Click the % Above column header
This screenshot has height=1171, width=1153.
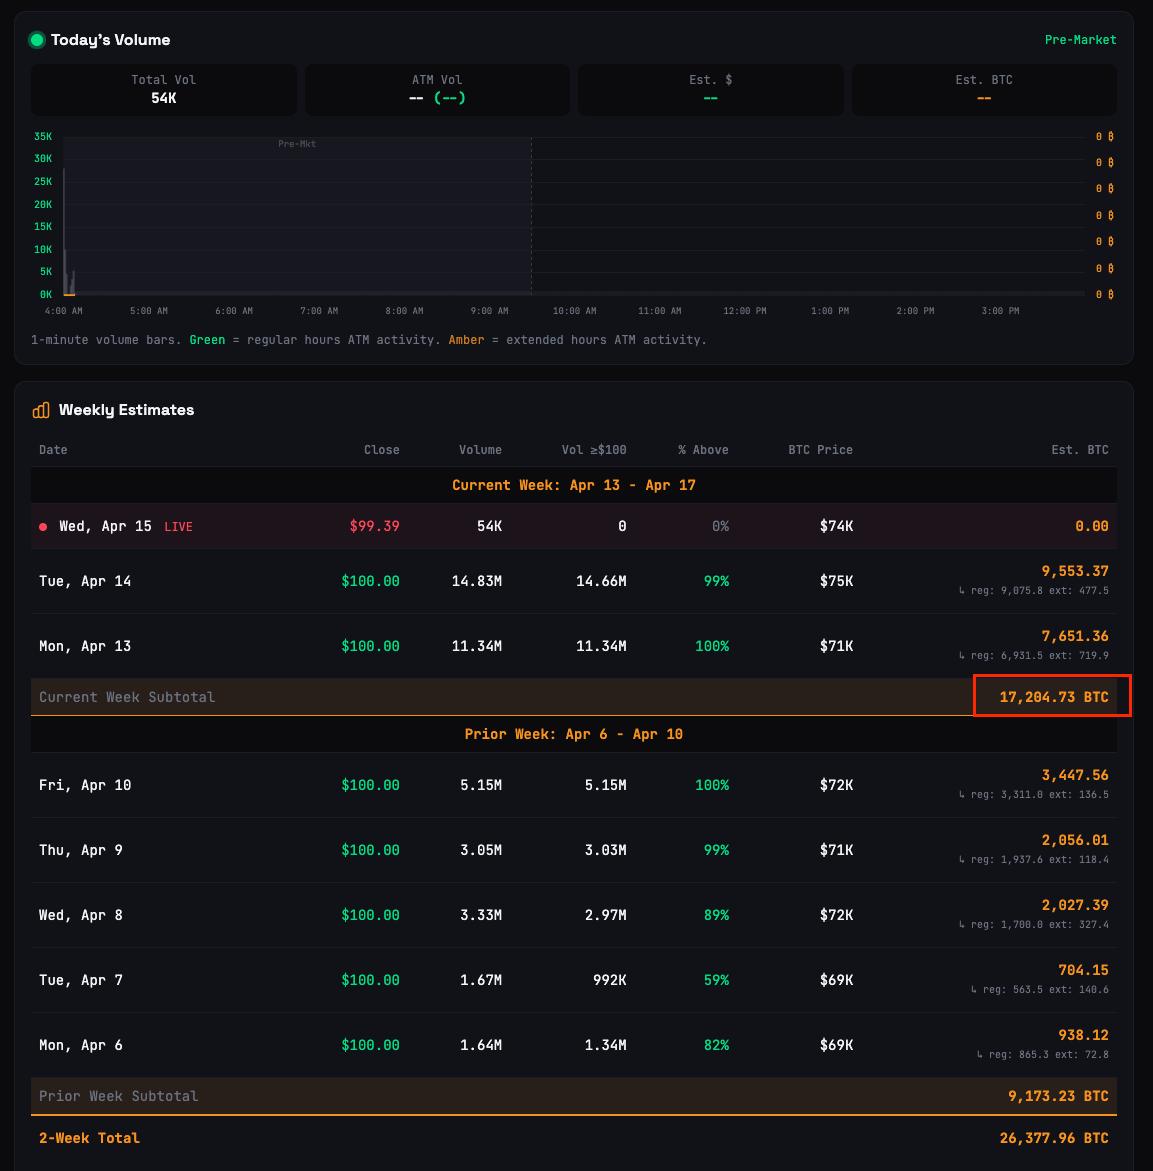703,450
